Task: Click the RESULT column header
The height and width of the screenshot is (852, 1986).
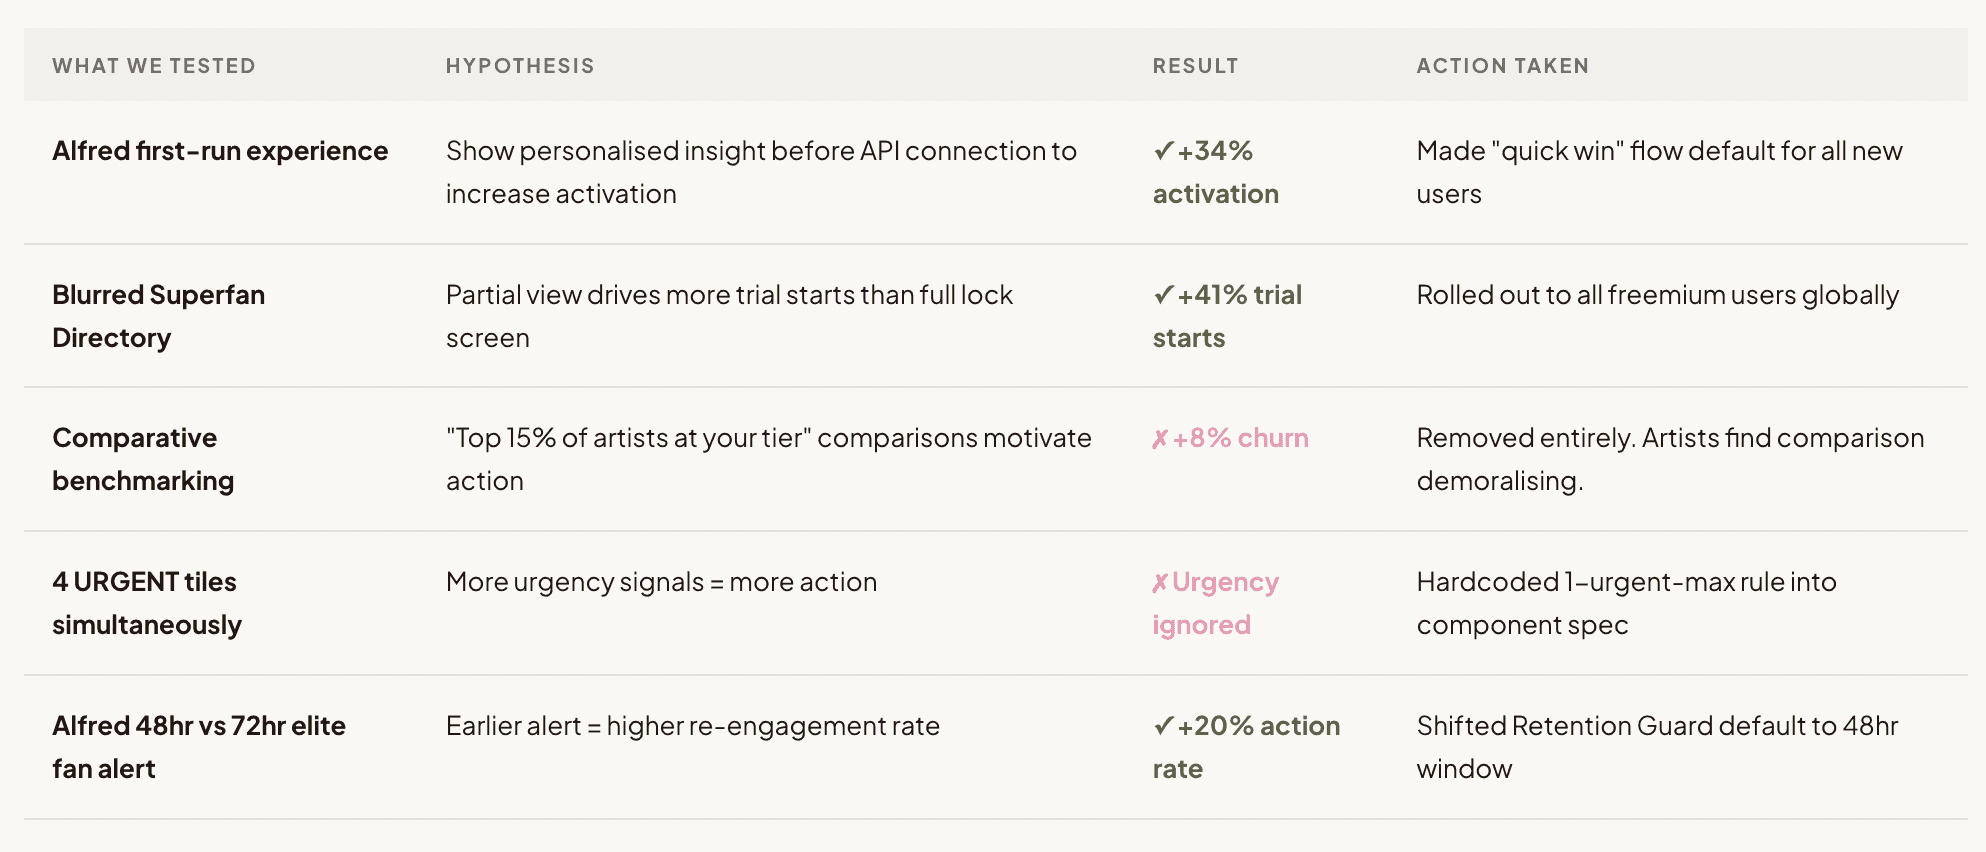Action: 1195,66
